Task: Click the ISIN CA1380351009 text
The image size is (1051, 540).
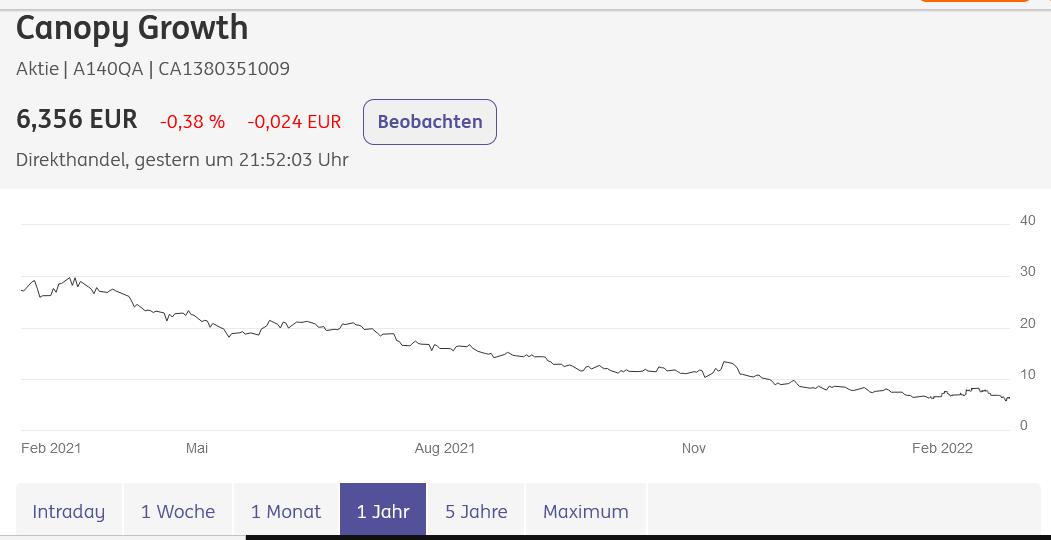Action: (x=224, y=69)
